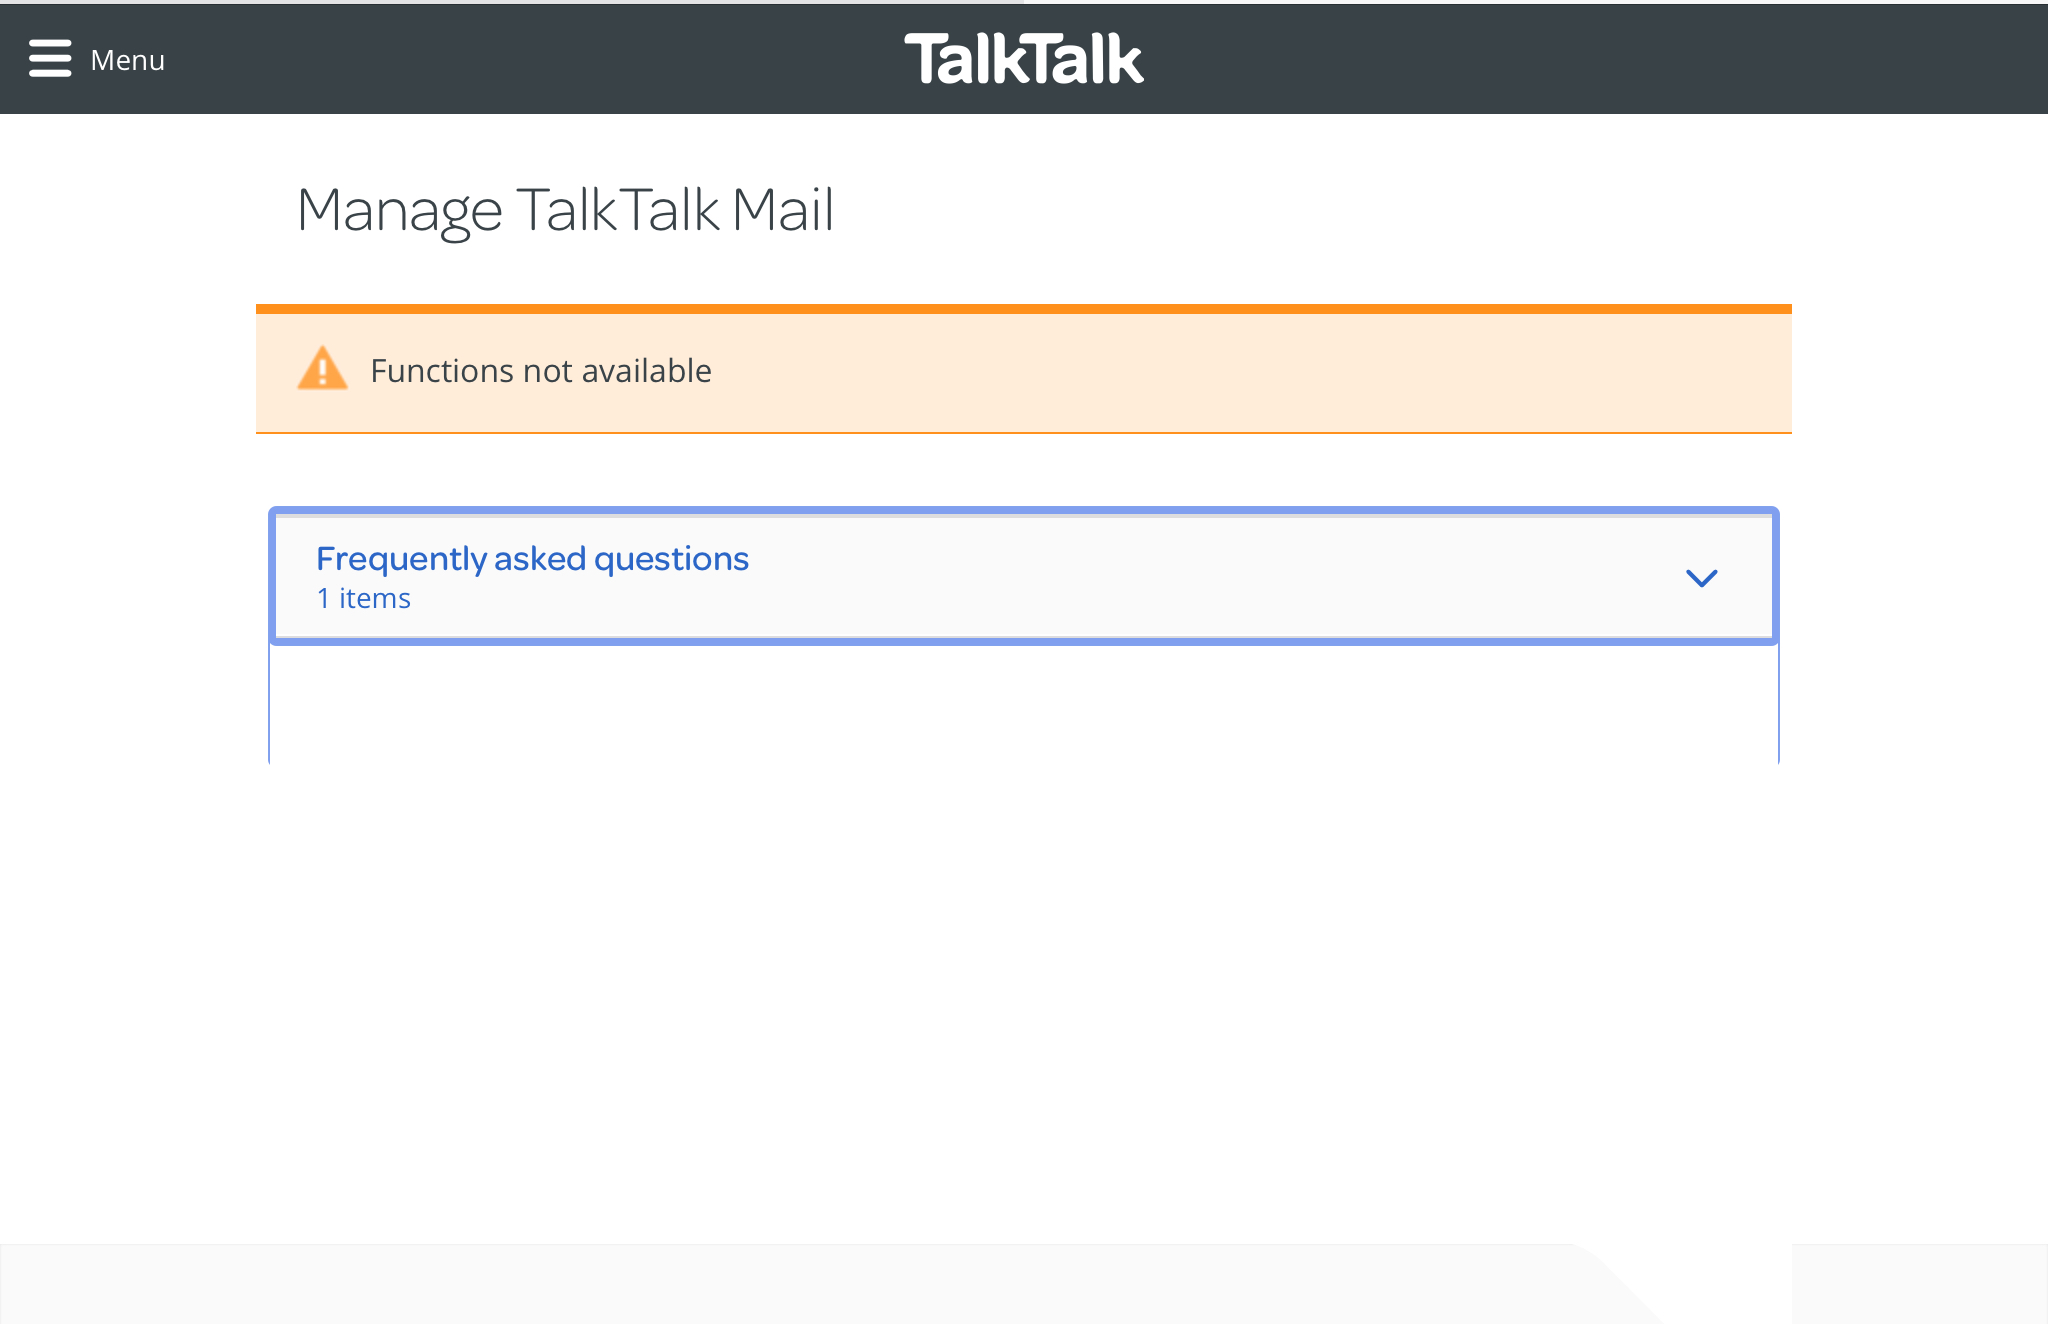Screen dimensions: 2048x1324
Task: Open the Menu navigation panel
Action: (97, 60)
